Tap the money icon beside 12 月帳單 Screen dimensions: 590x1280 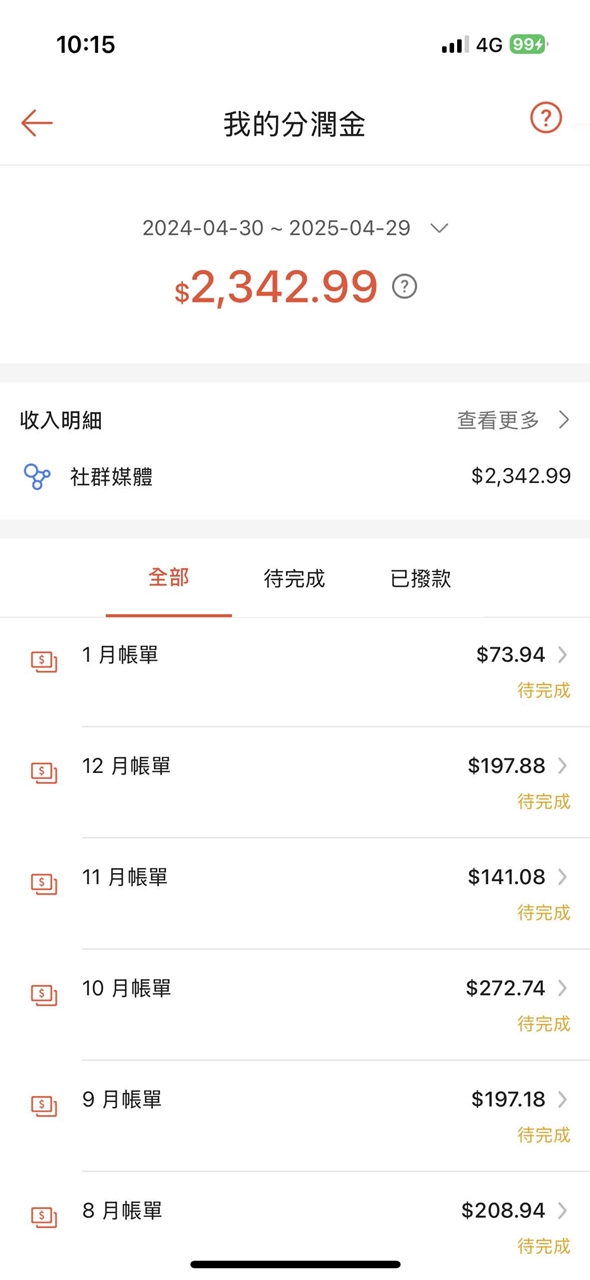43,771
